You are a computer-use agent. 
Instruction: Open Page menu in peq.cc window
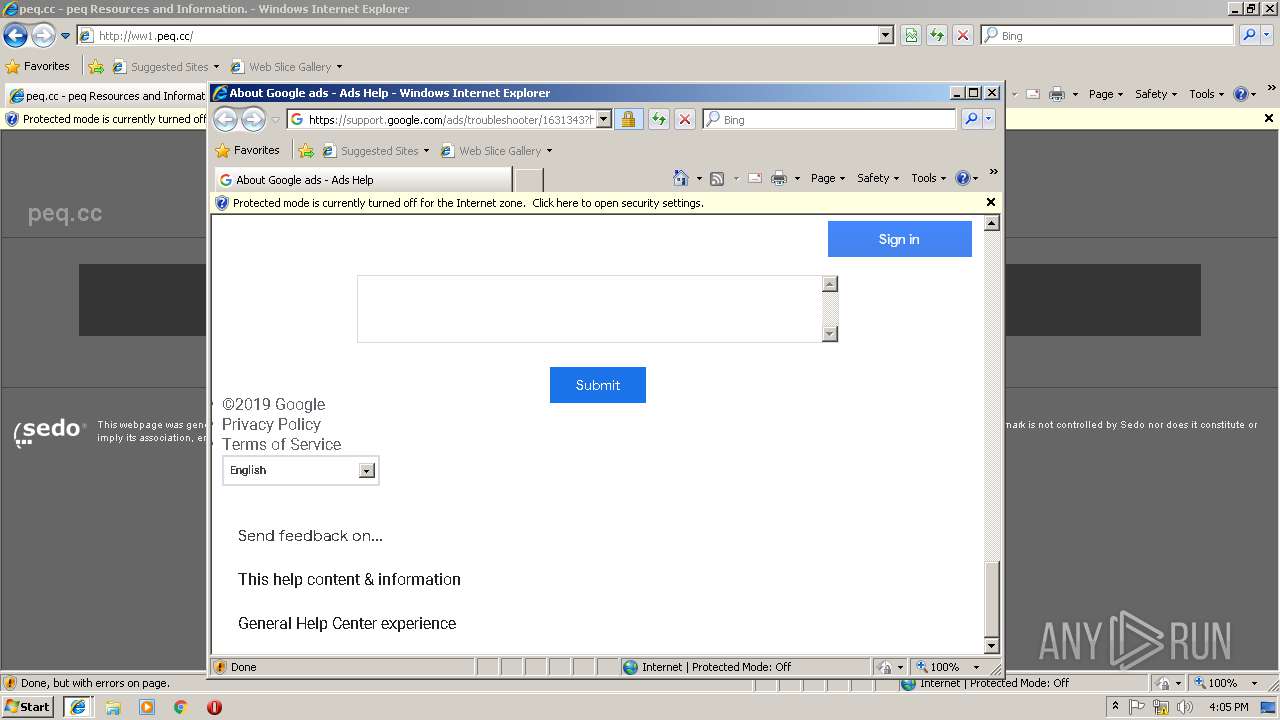point(1106,94)
